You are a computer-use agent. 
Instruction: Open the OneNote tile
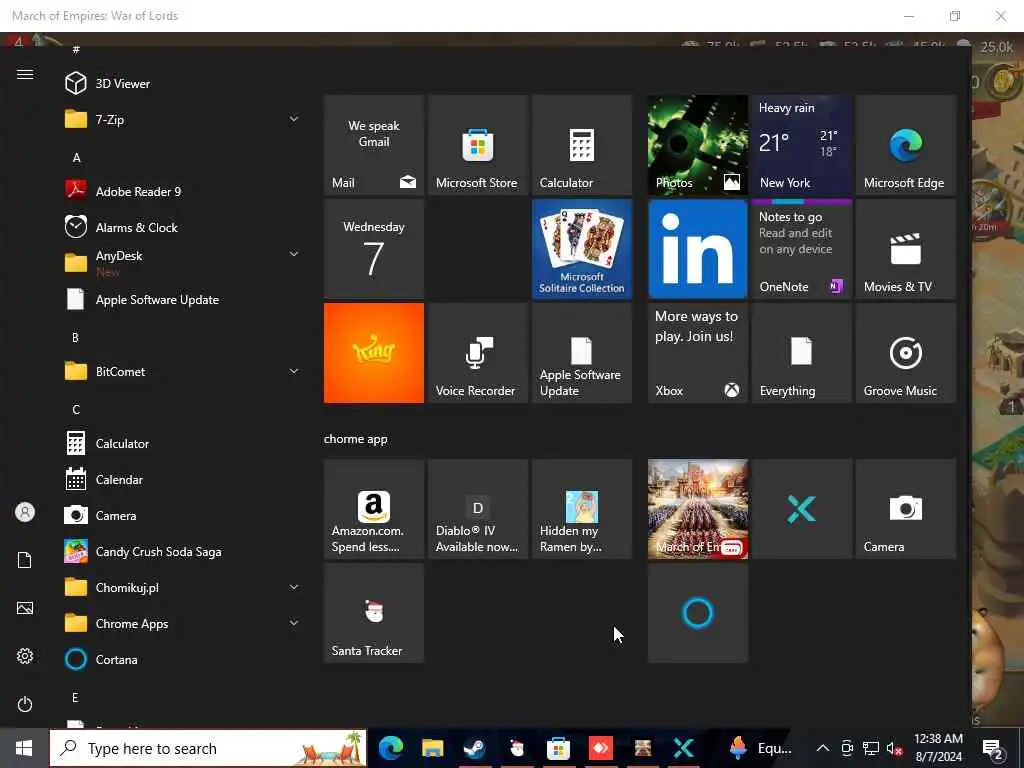802,249
